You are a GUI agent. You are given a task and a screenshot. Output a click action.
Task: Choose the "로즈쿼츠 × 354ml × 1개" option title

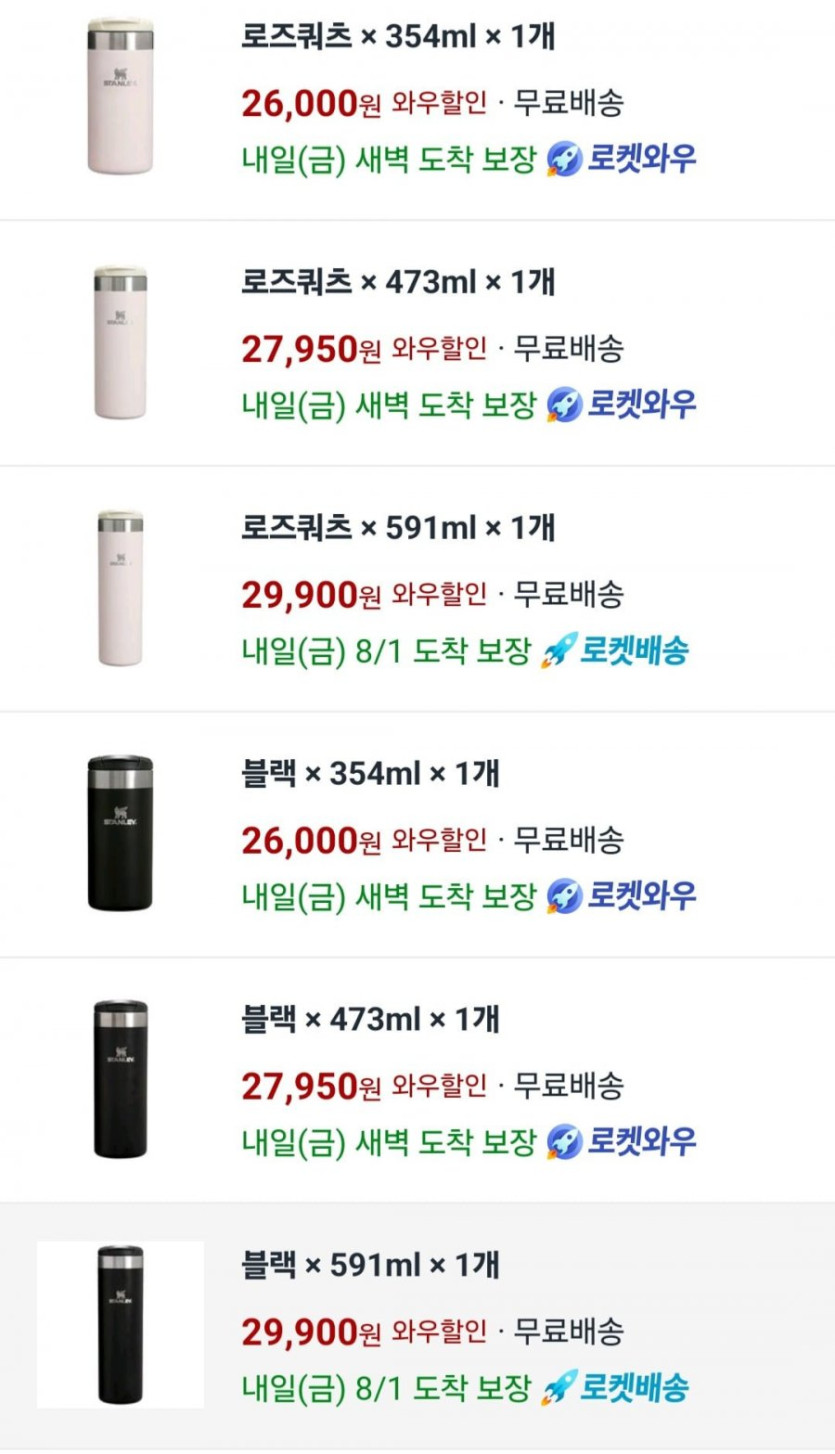click(398, 38)
